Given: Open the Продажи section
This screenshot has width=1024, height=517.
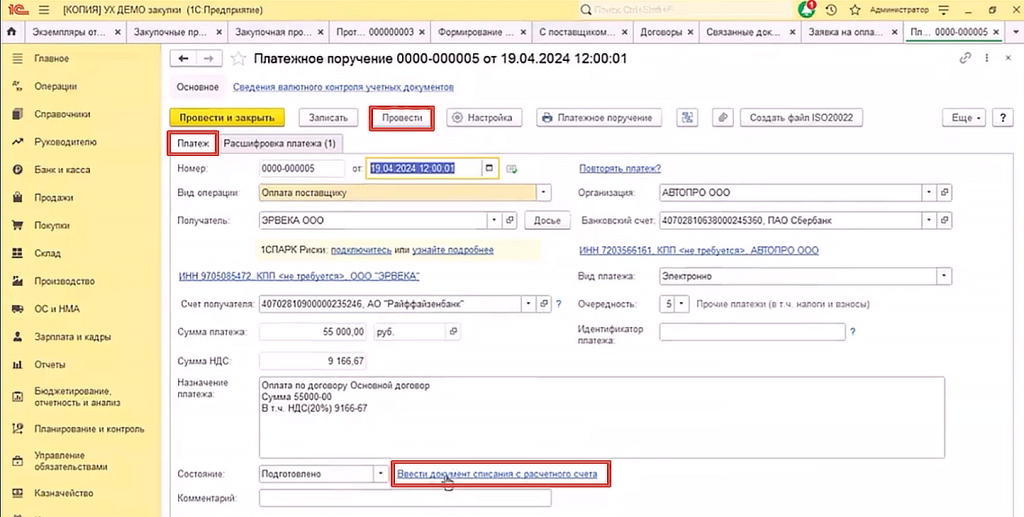Looking at the screenshot, I should (x=54, y=198).
